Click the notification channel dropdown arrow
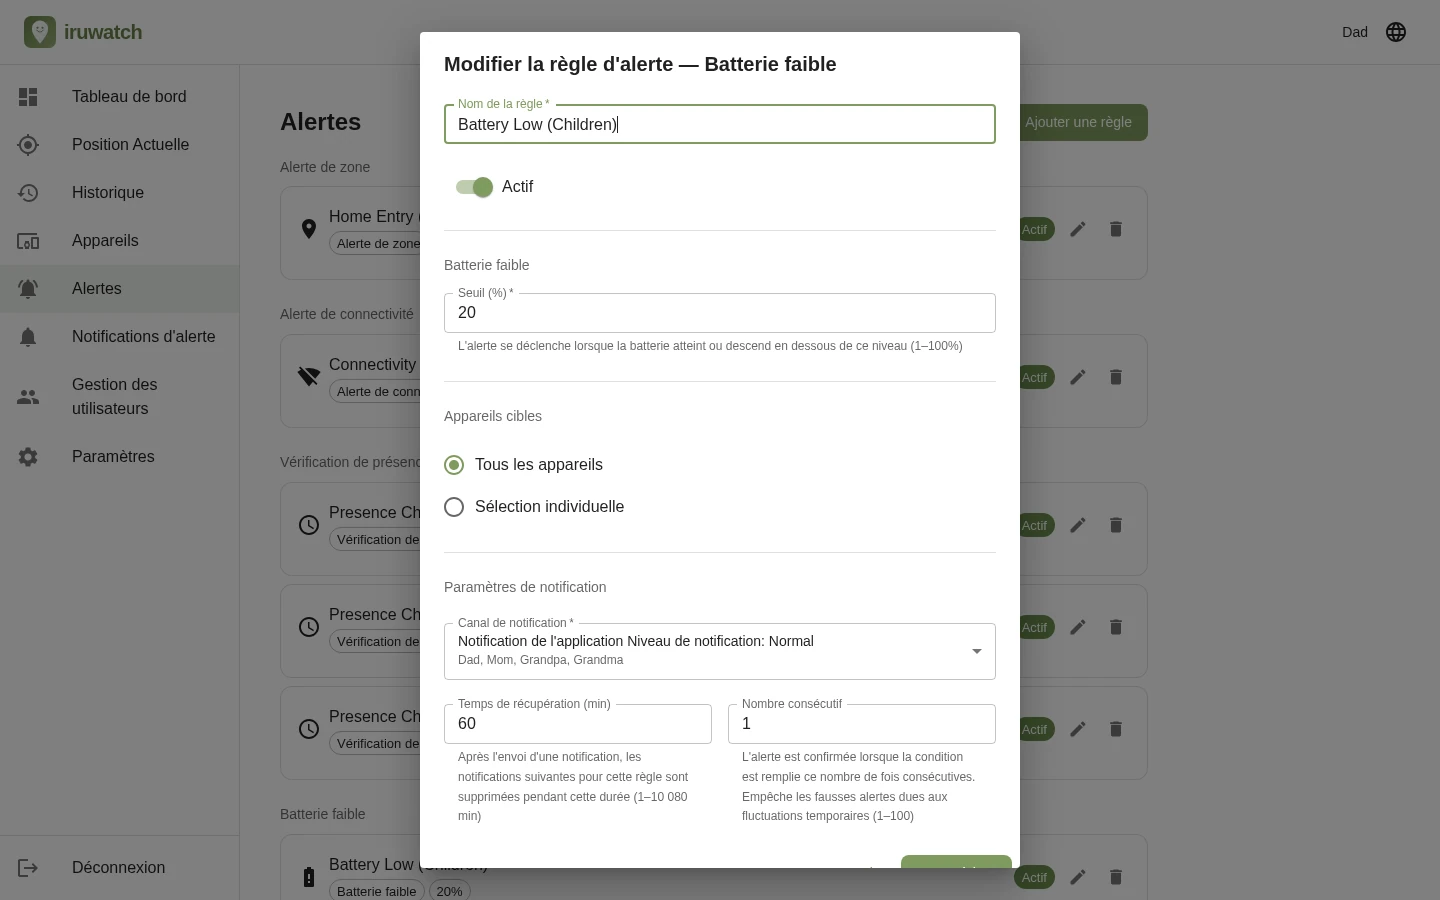Screen dimensions: 1440x900 [977, 651]
